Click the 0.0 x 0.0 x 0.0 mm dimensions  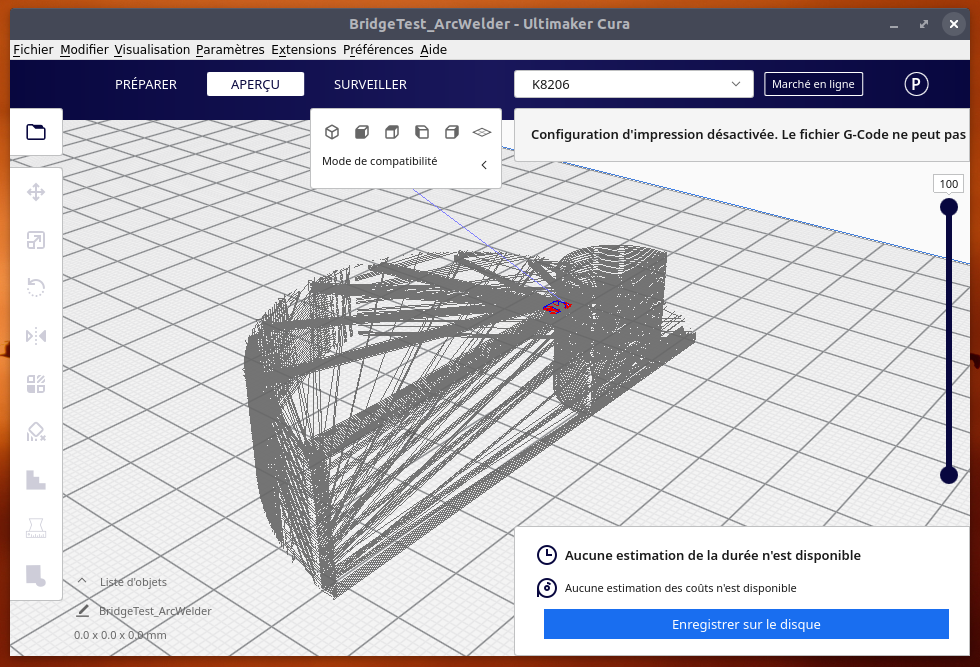coord(120,635)
